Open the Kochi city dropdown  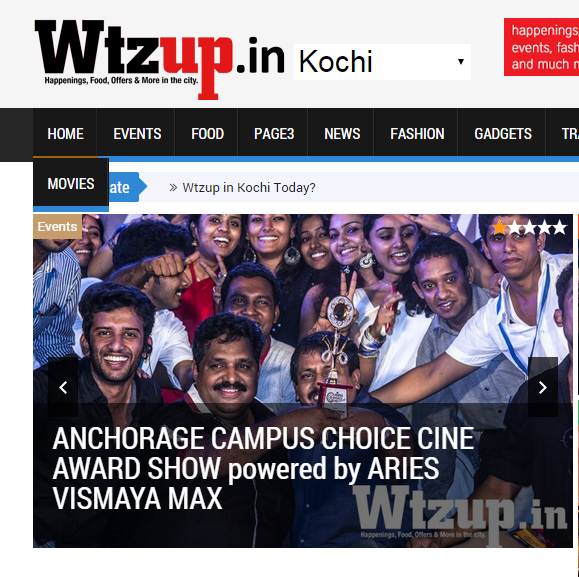point(382,62)
